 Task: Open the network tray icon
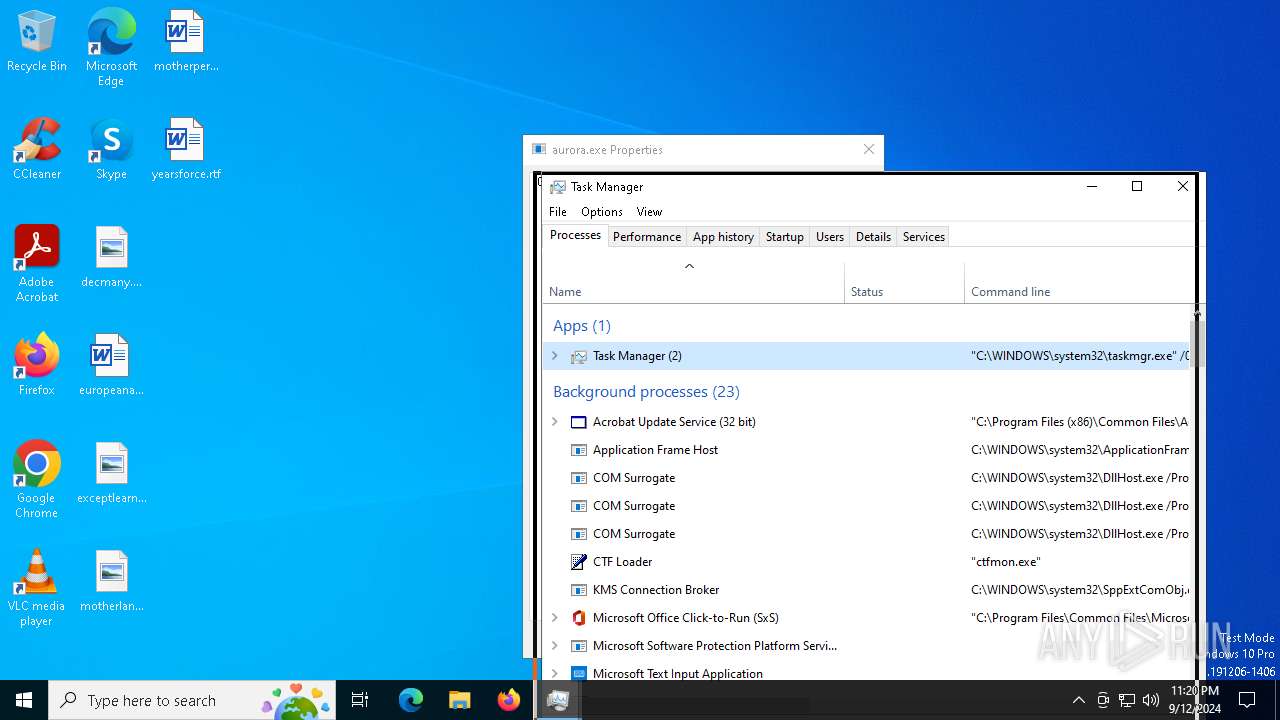[1127, 700]
